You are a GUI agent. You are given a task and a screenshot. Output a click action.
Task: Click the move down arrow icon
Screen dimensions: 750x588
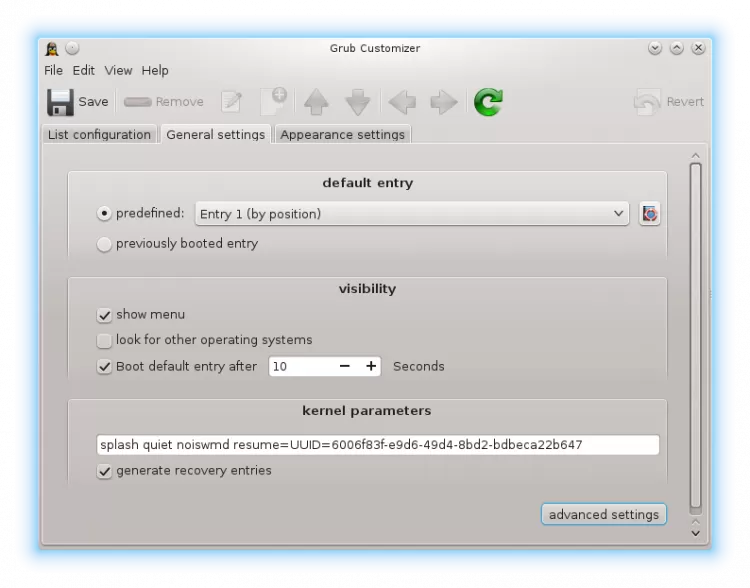(357, 102)
